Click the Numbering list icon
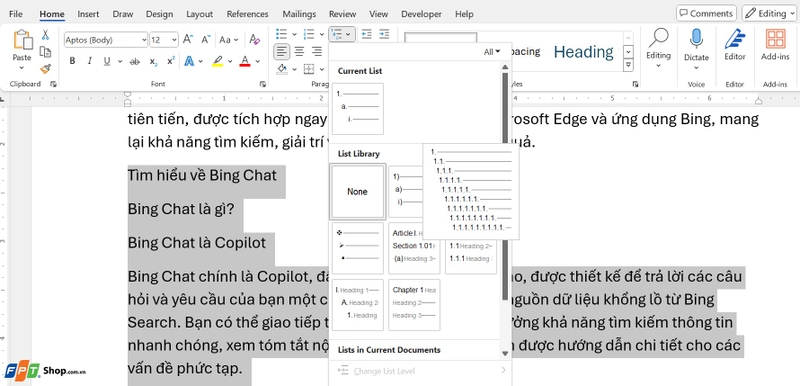 (309, 34)
